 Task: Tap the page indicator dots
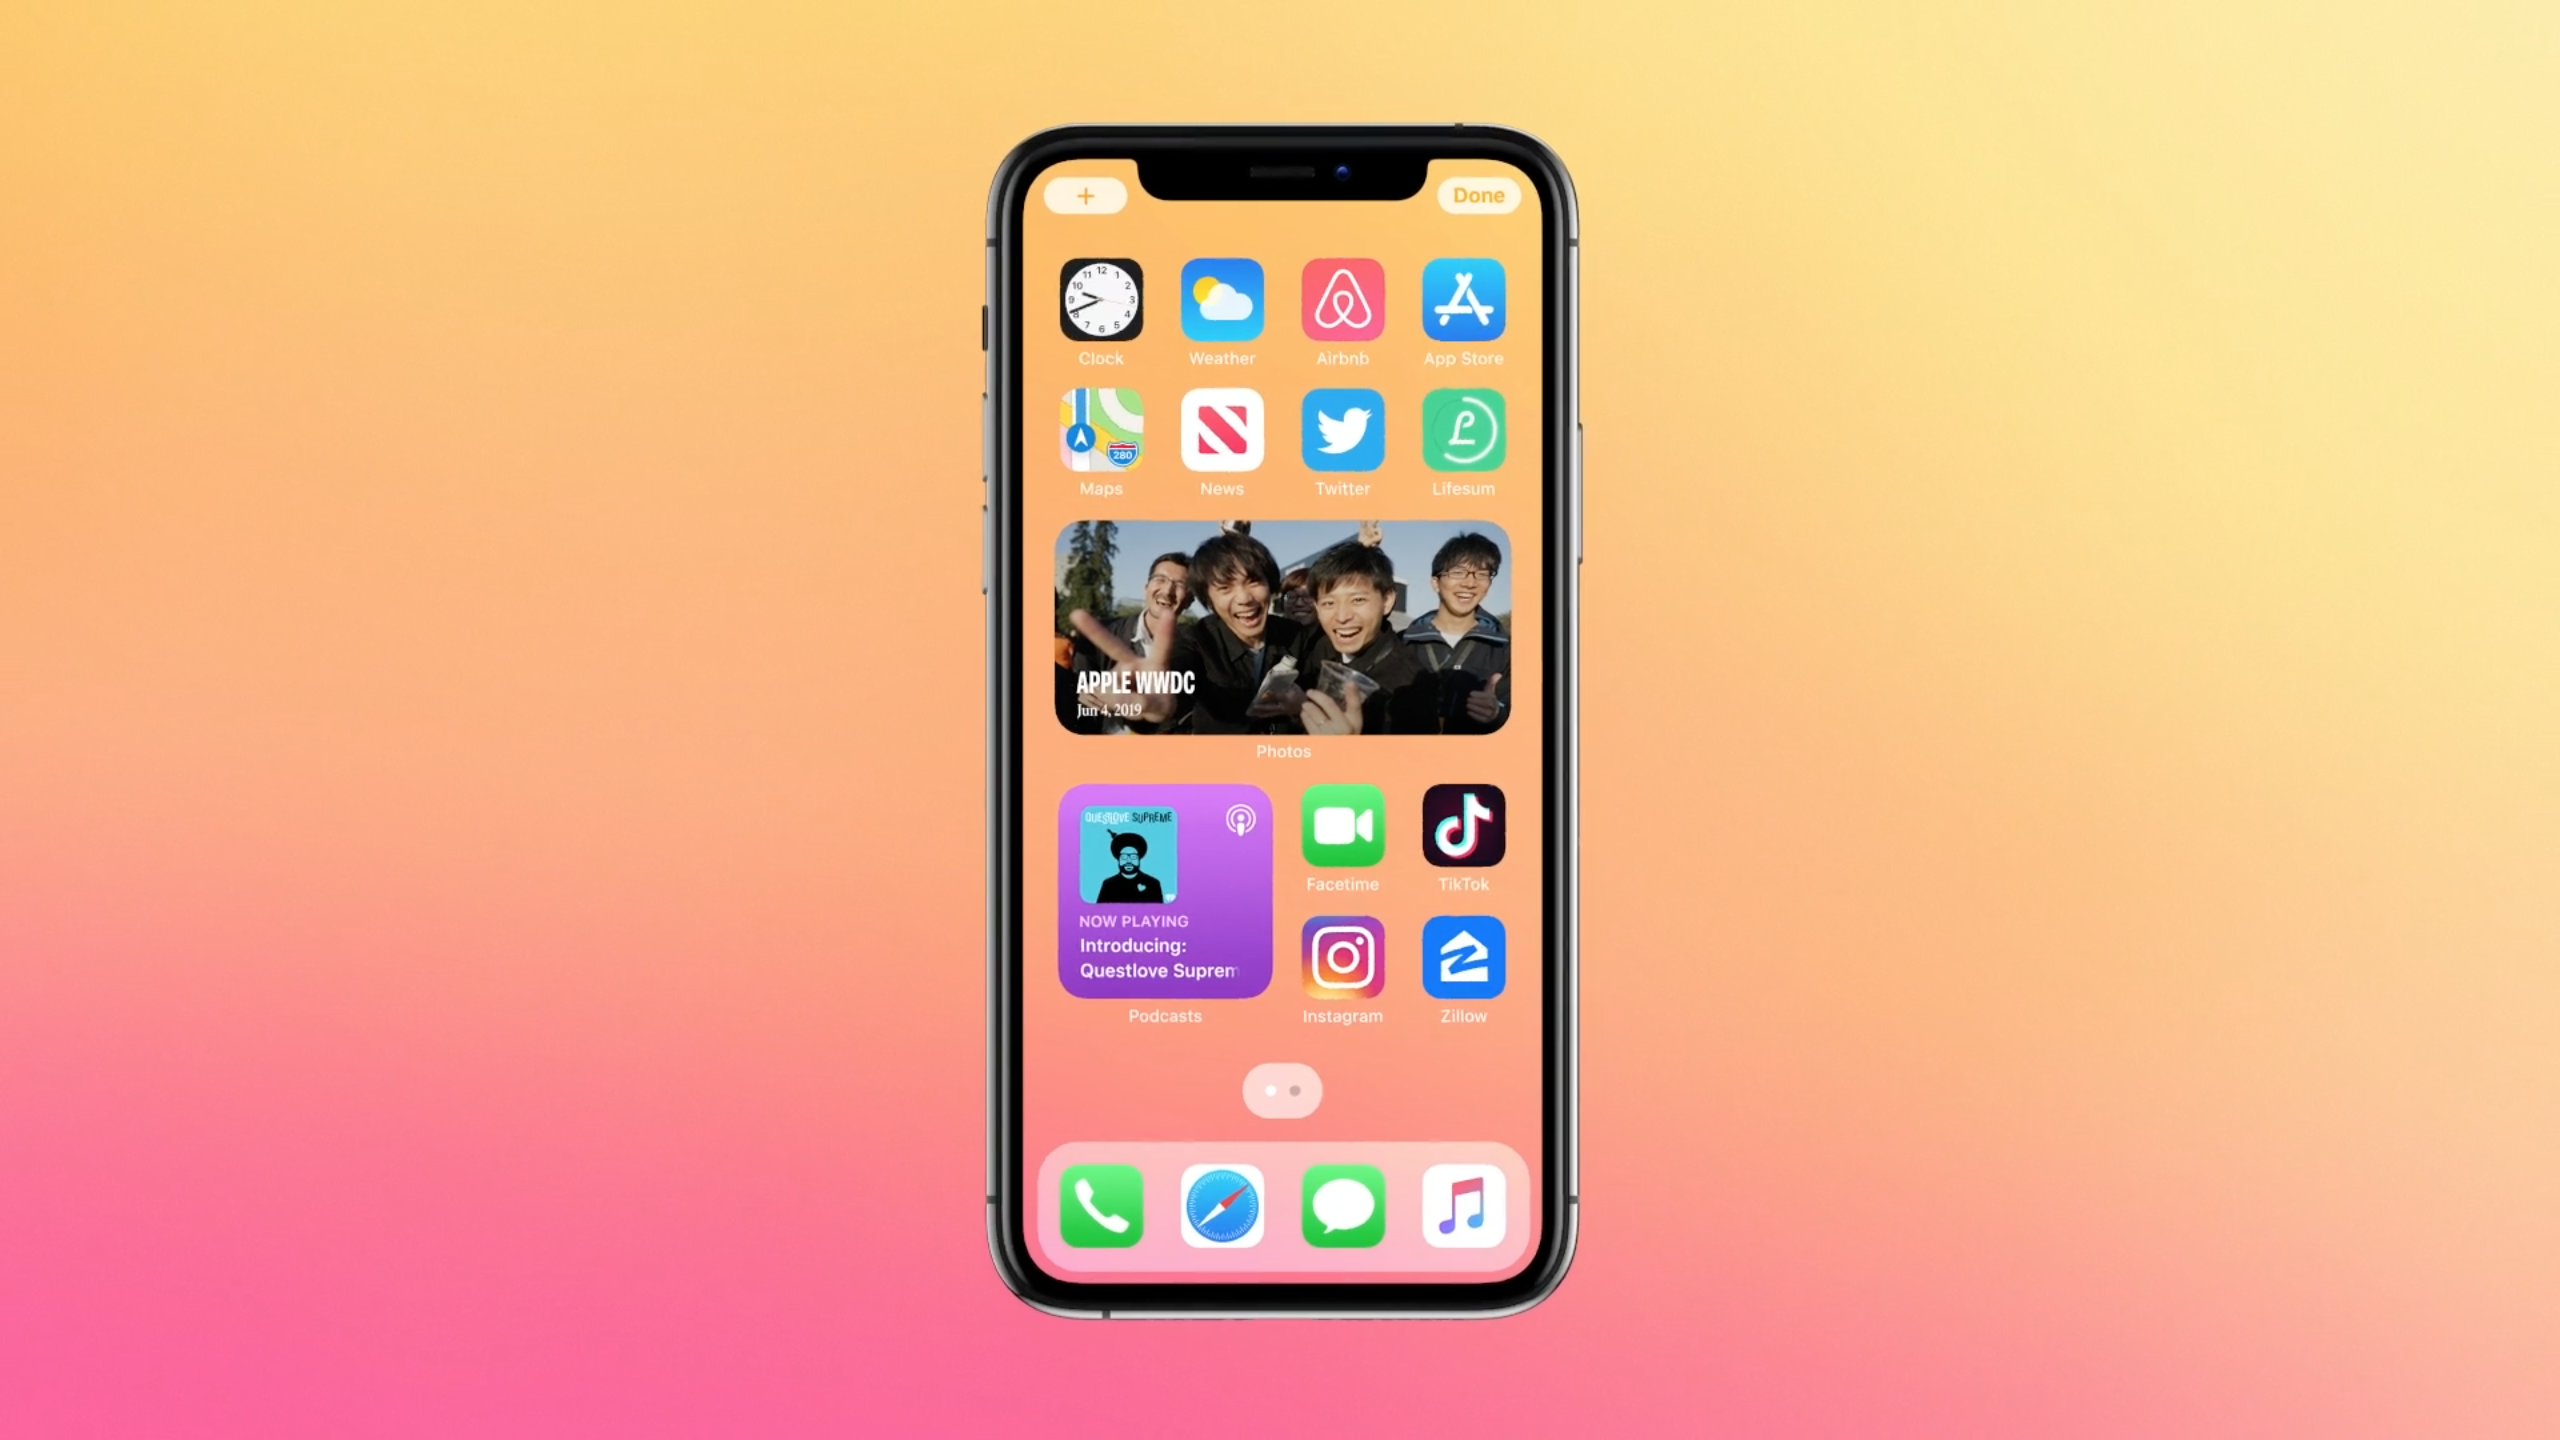tap(1282, 1090)
